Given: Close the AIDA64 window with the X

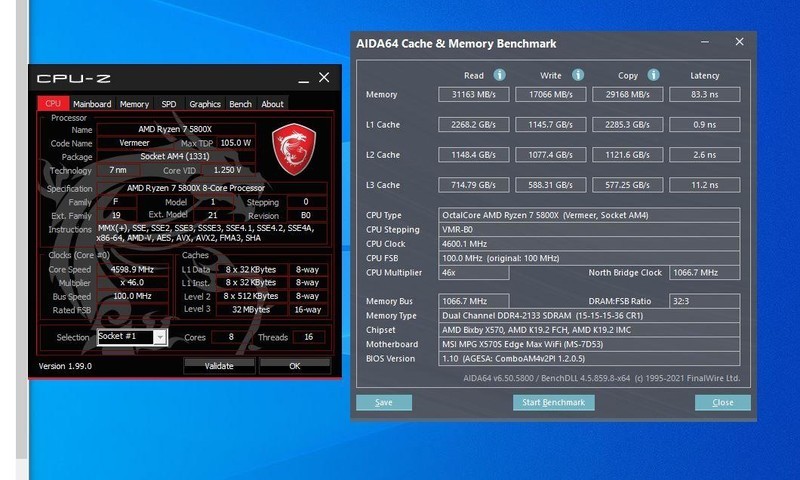Looking at the screenshot, I should coord(739,42).
